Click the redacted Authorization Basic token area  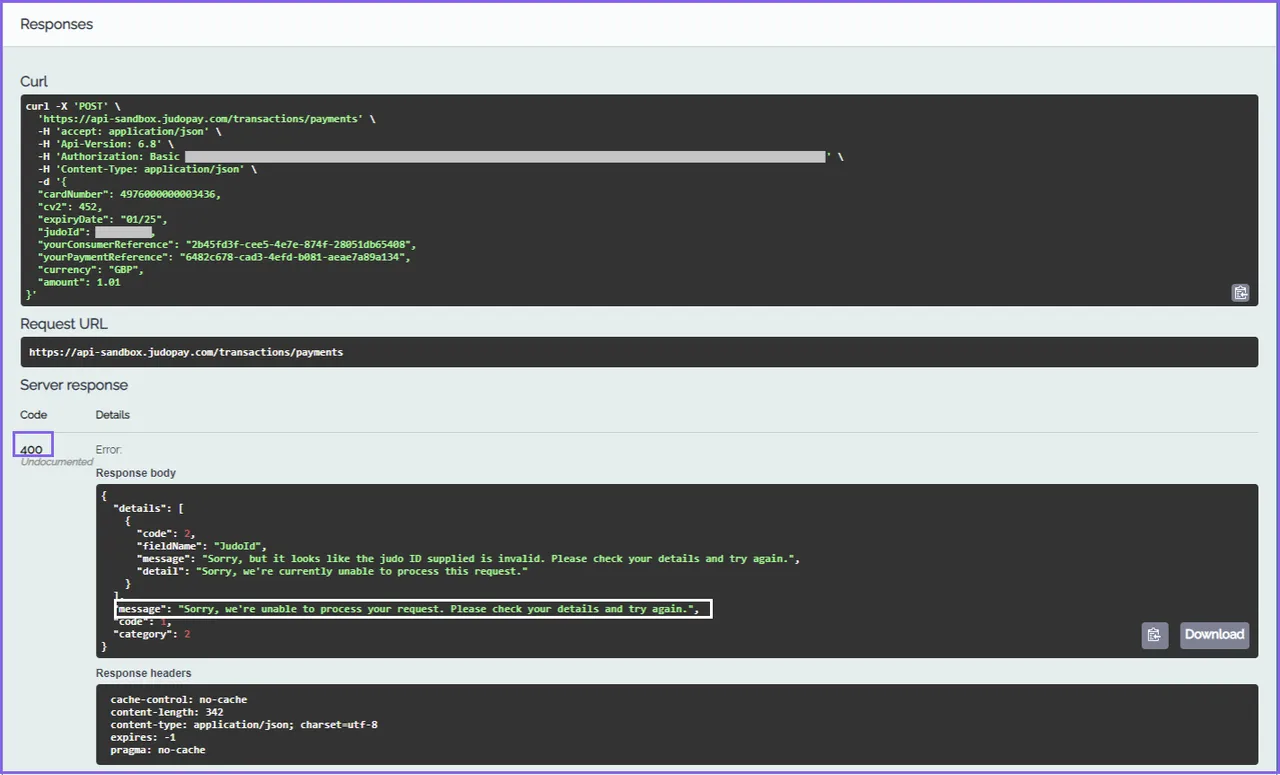pyautogui.click(x=504, y=156)
